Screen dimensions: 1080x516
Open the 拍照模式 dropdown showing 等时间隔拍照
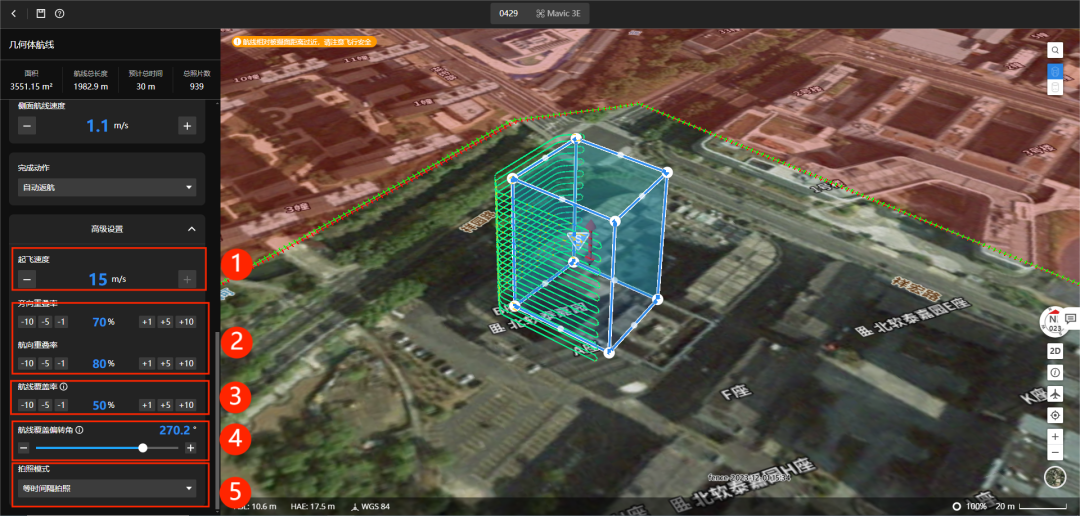107,488
